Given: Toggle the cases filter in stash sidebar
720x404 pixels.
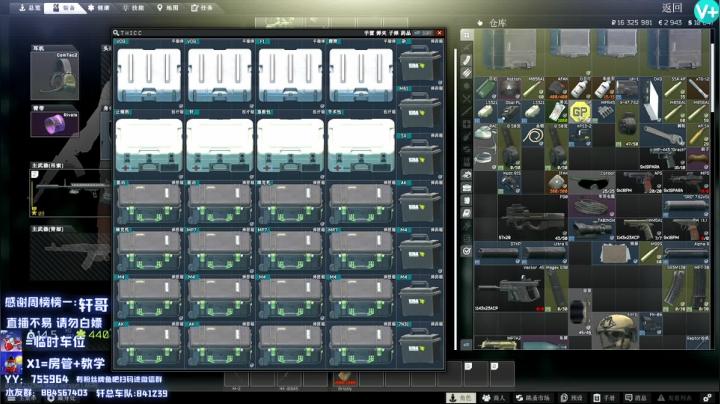Looking at the screenshot, I should [467, 187].
